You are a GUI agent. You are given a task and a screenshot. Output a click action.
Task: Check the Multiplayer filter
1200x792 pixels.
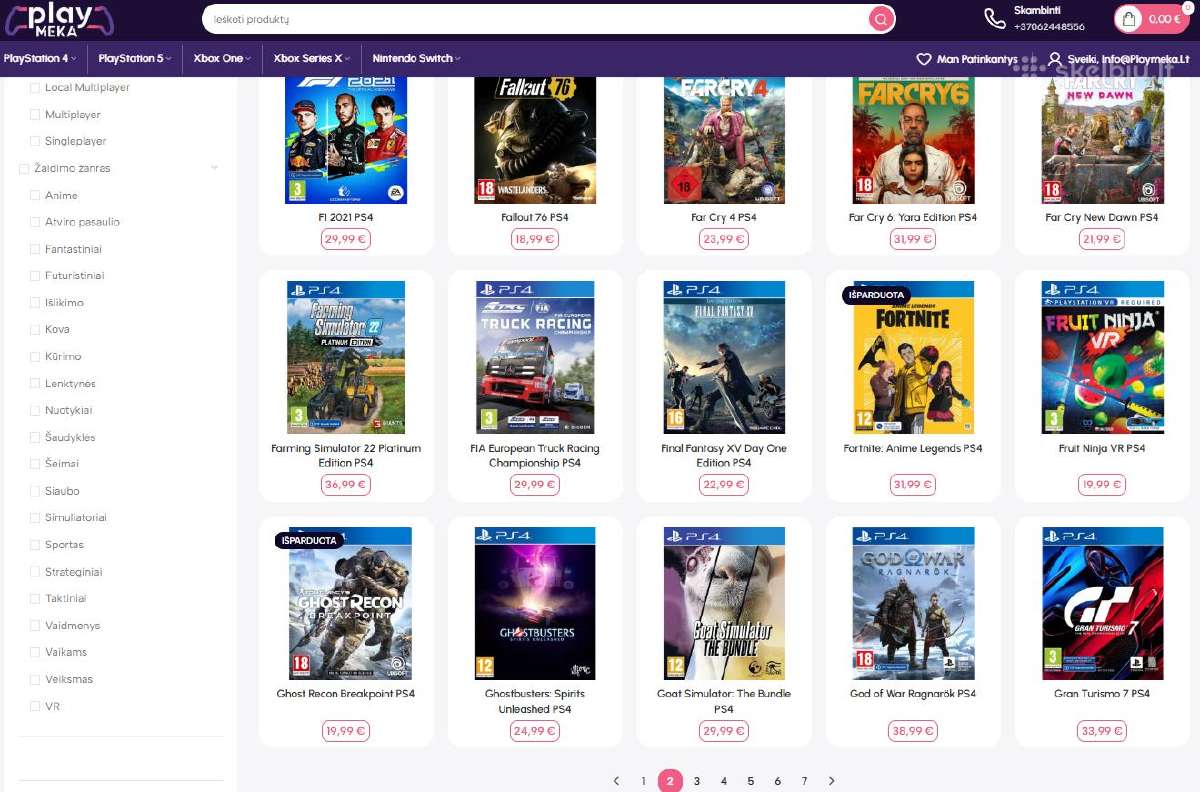(36, 115)
